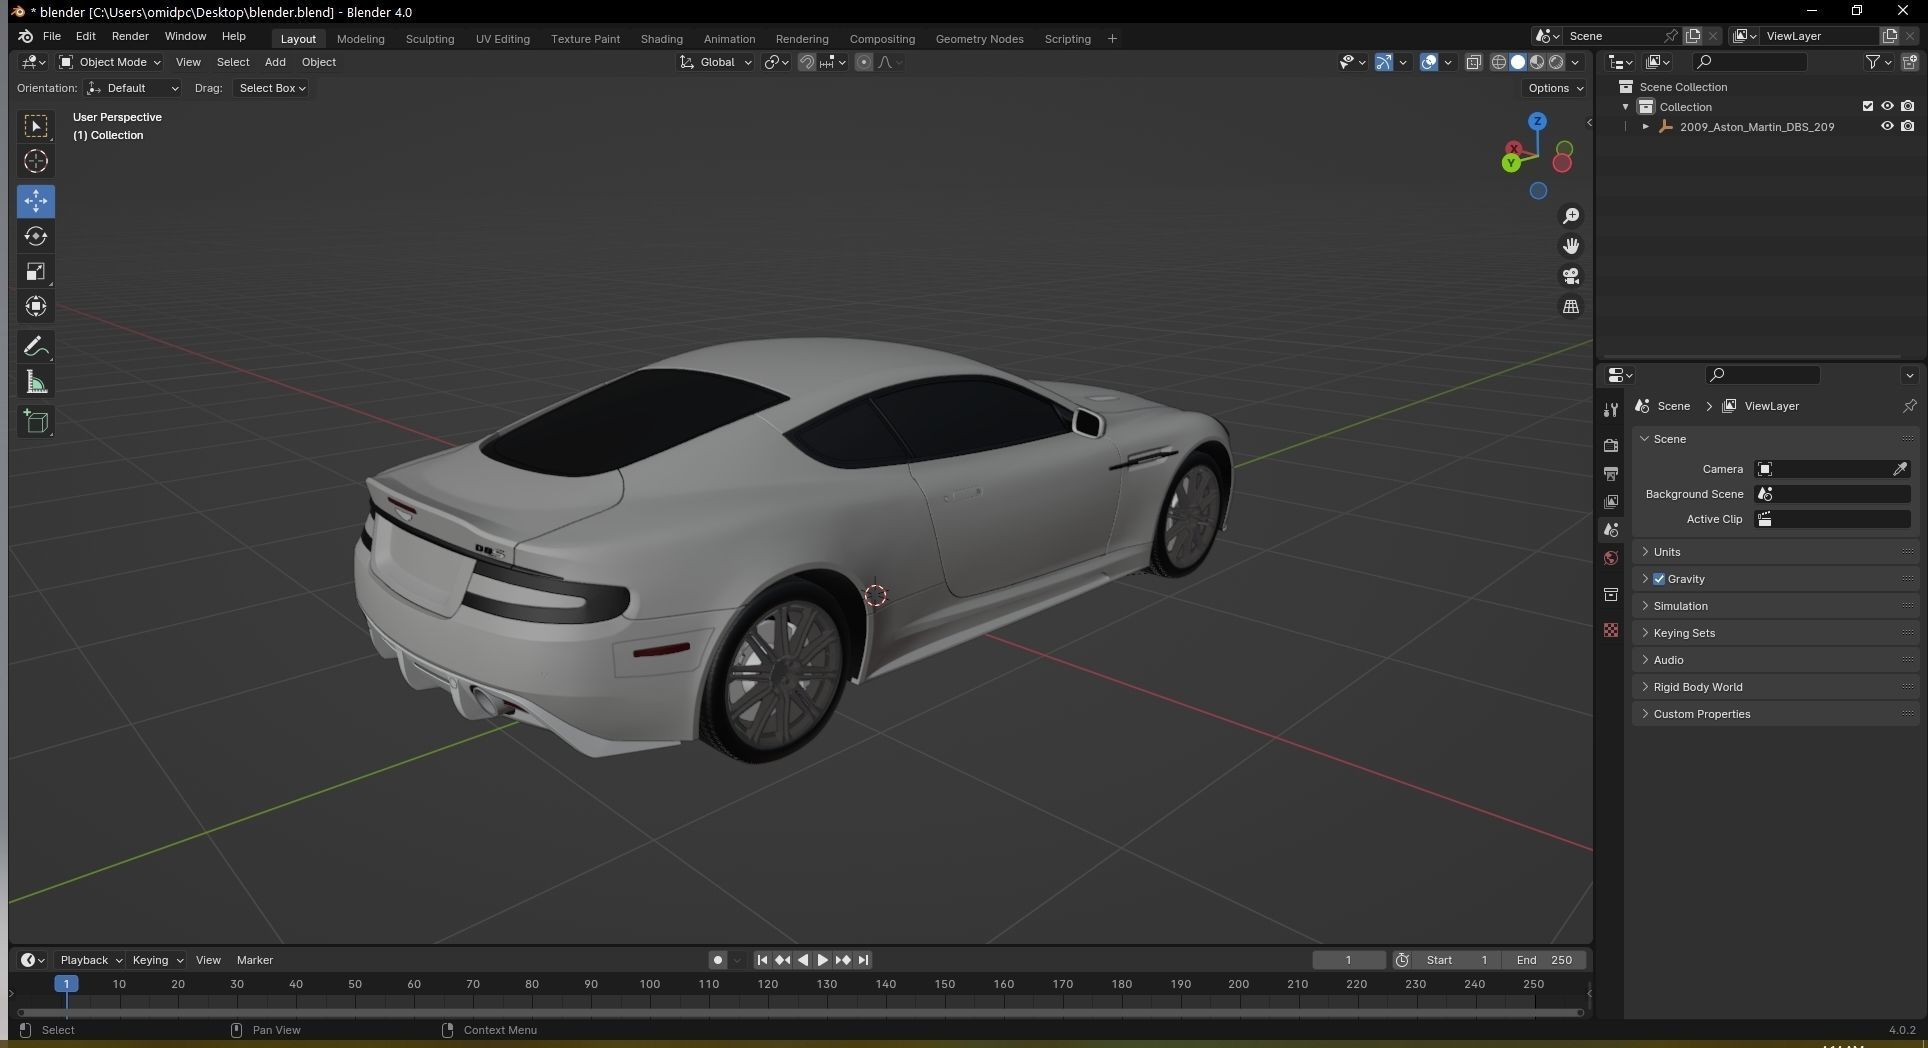1928x1048 pixels.
Task: Select the Transform tool
Action: pyautogui.click(x=36, y=306)
